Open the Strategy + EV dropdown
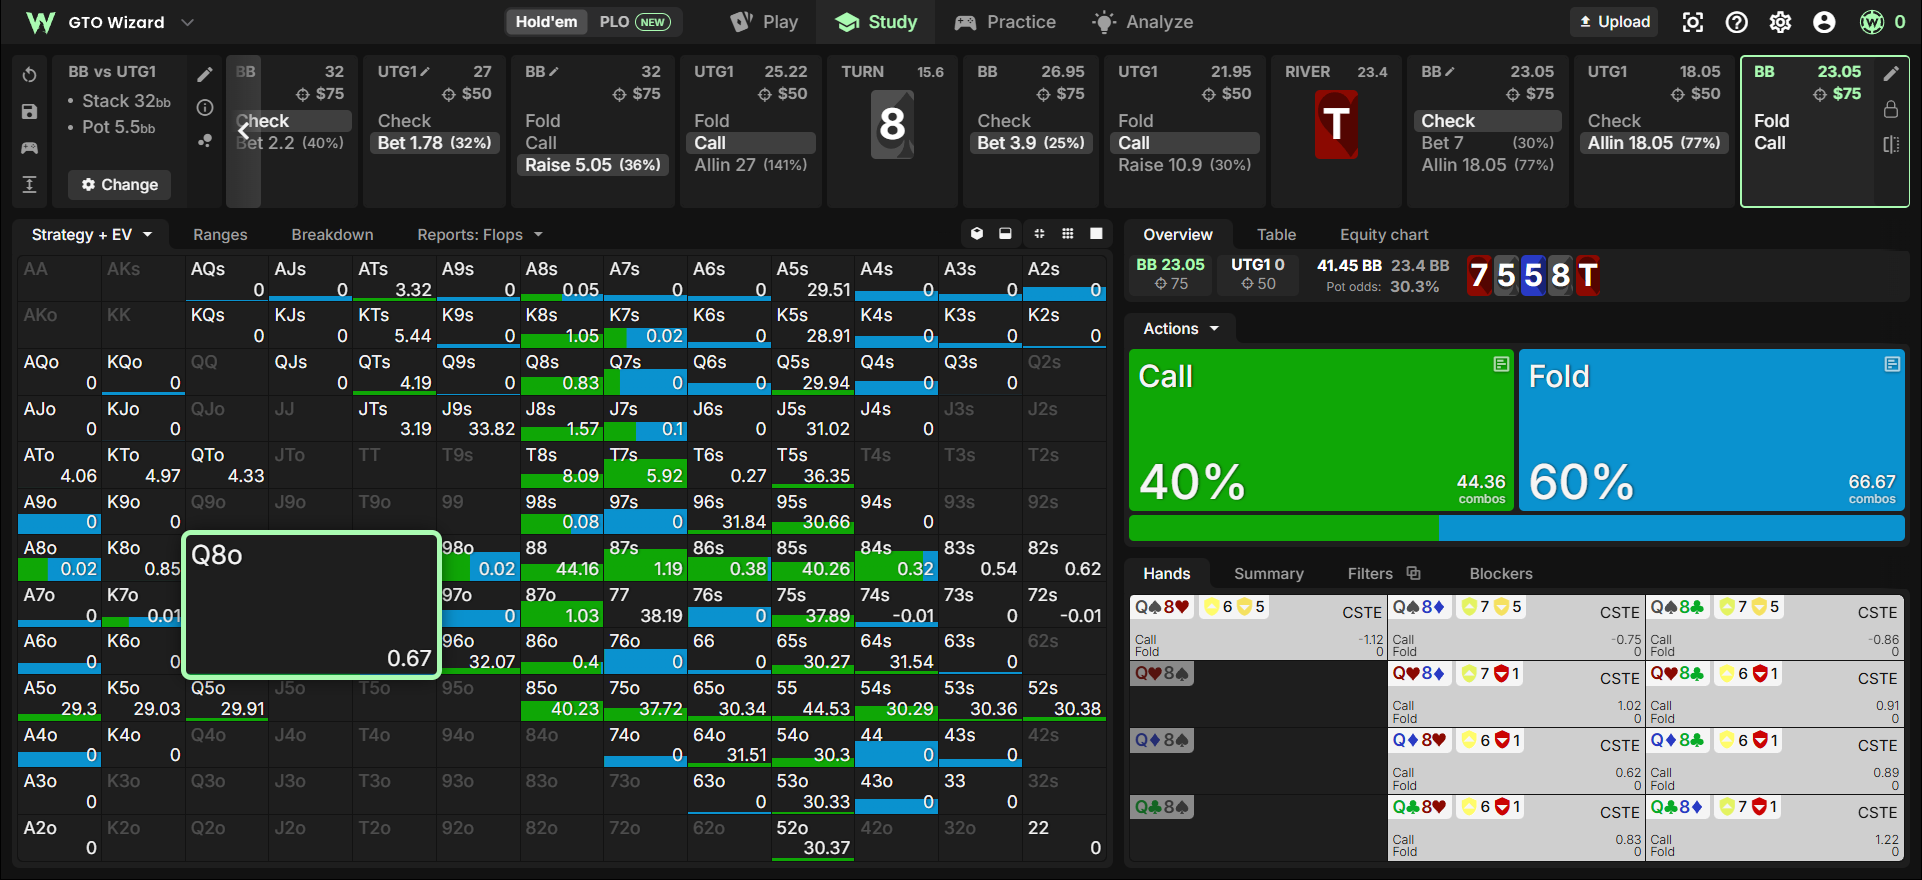 [91, 235]
